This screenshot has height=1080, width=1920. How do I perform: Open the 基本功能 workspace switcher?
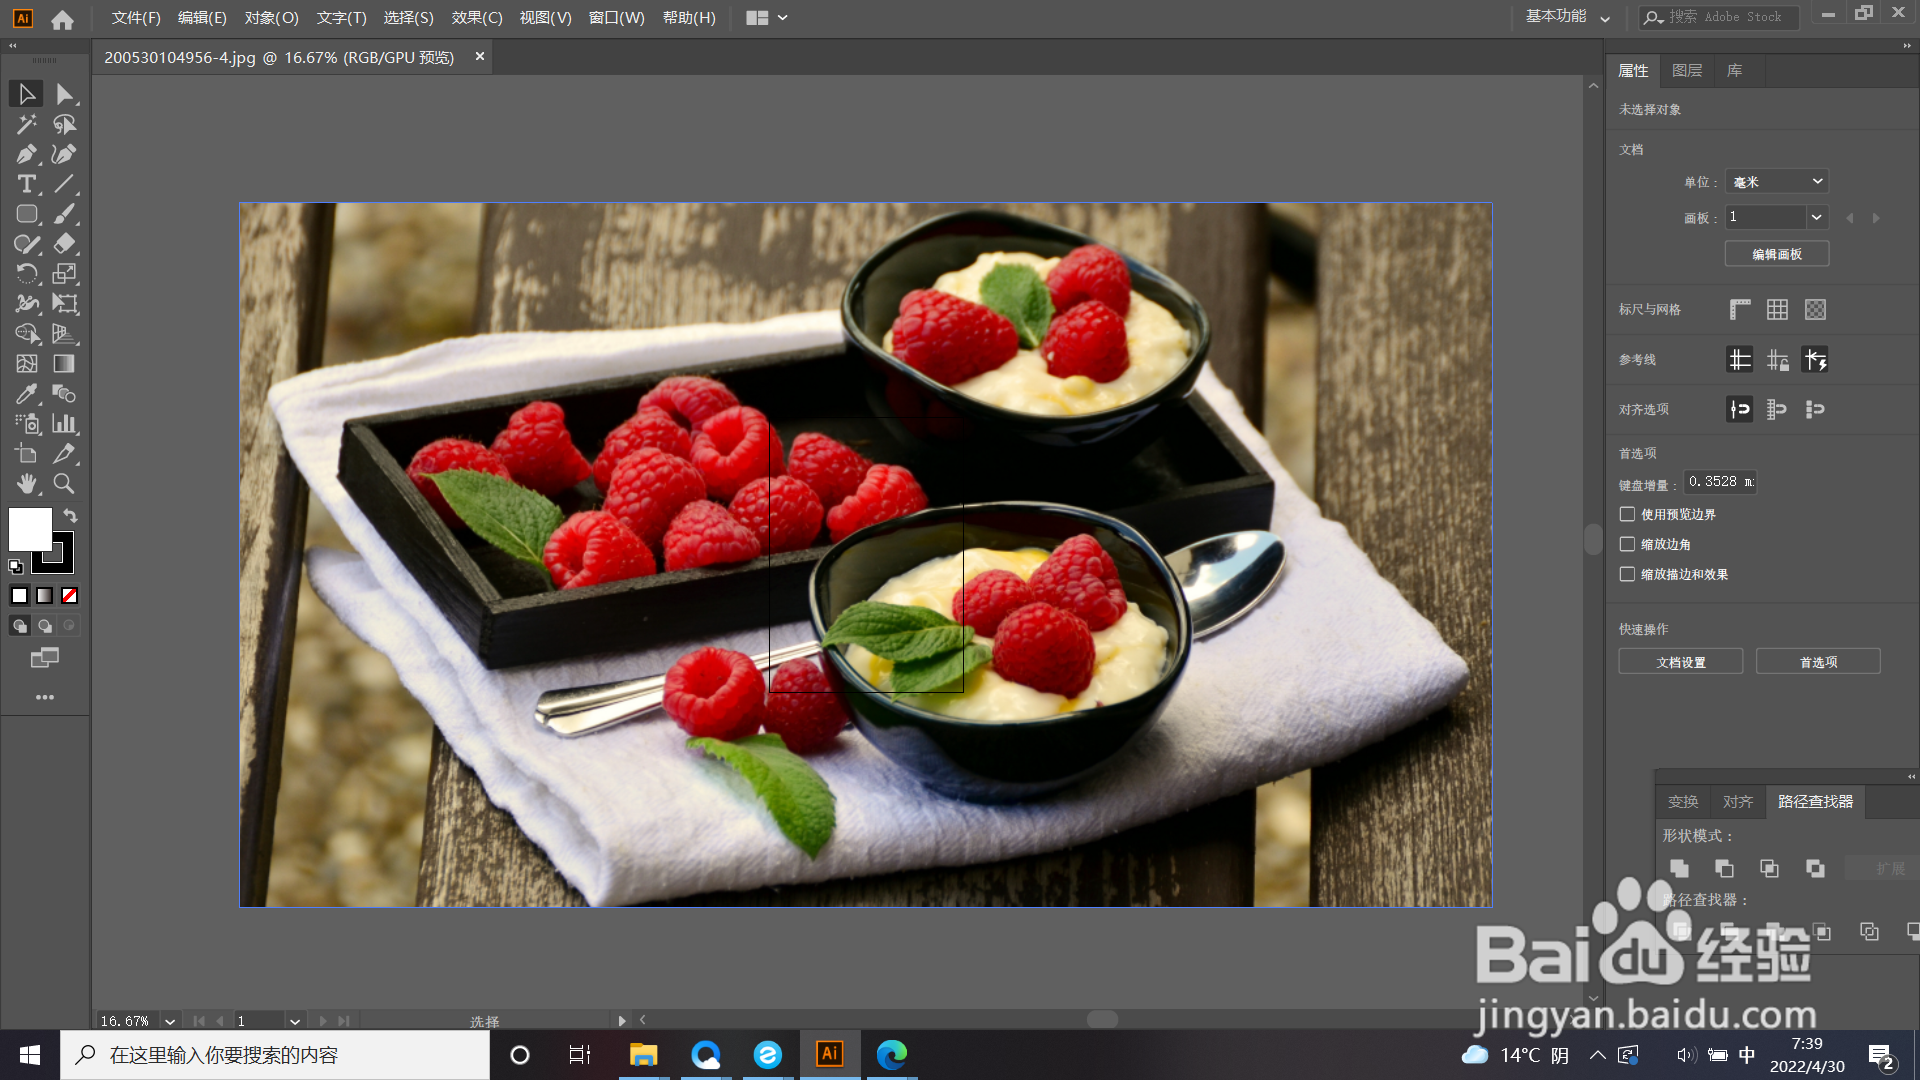point(1567,17)
